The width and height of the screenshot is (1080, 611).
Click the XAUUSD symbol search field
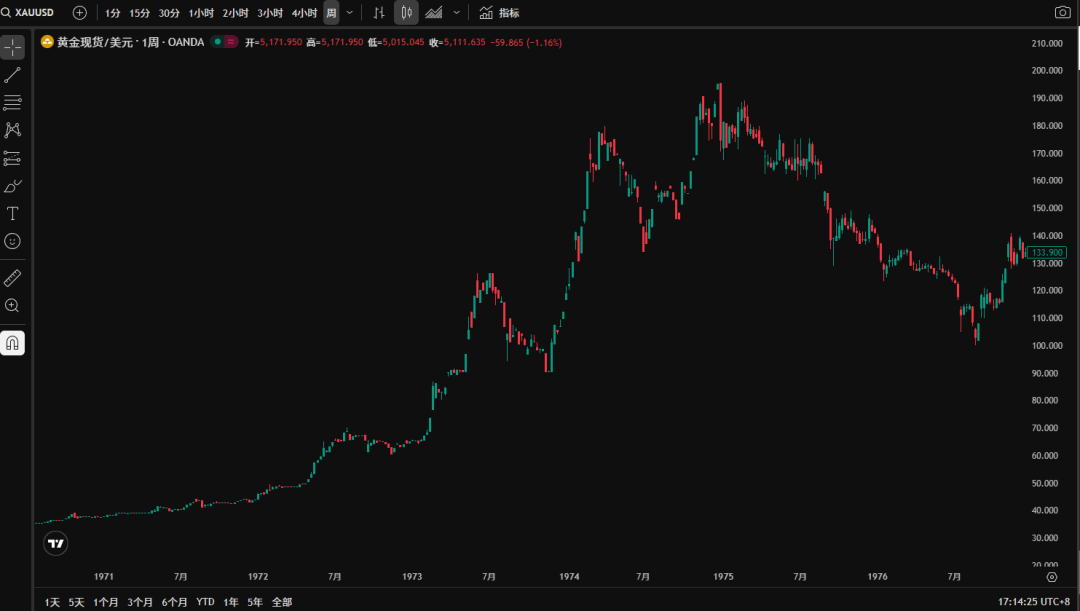(x=34, y=13)
